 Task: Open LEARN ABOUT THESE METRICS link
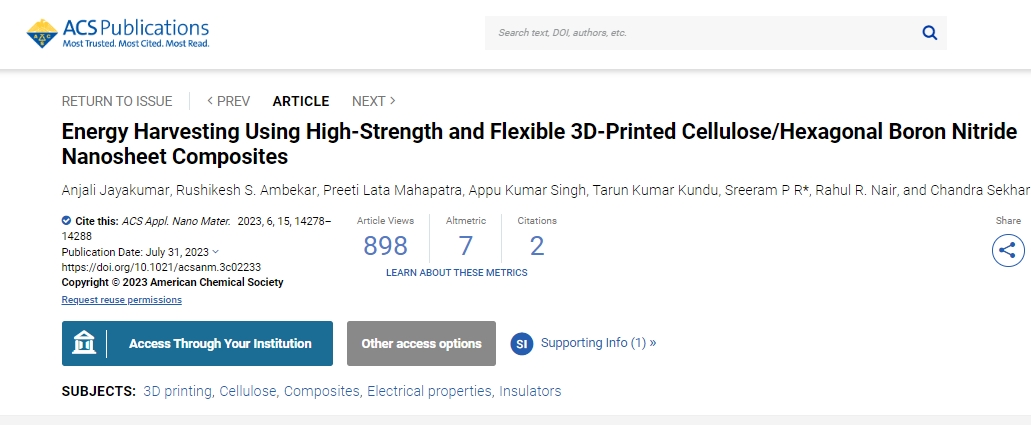[456, 272]
